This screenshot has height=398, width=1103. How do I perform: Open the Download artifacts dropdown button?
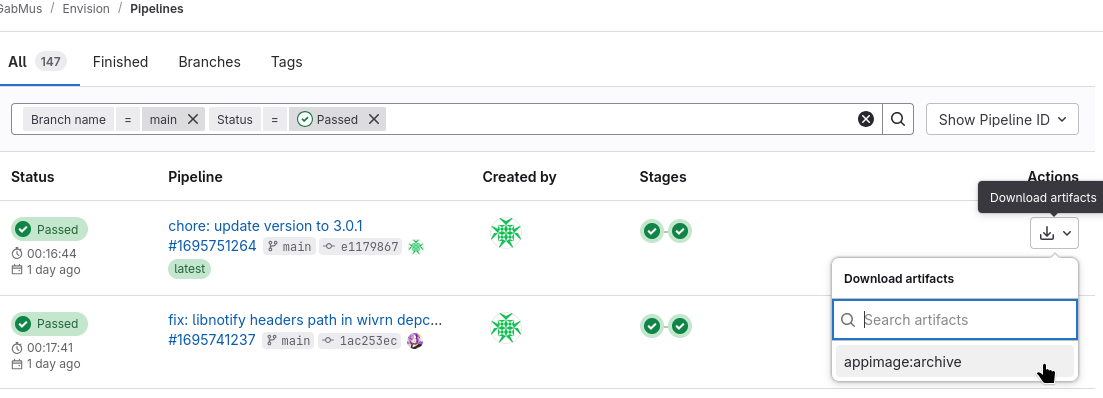pyautogui.click(x=1054, y=233)
